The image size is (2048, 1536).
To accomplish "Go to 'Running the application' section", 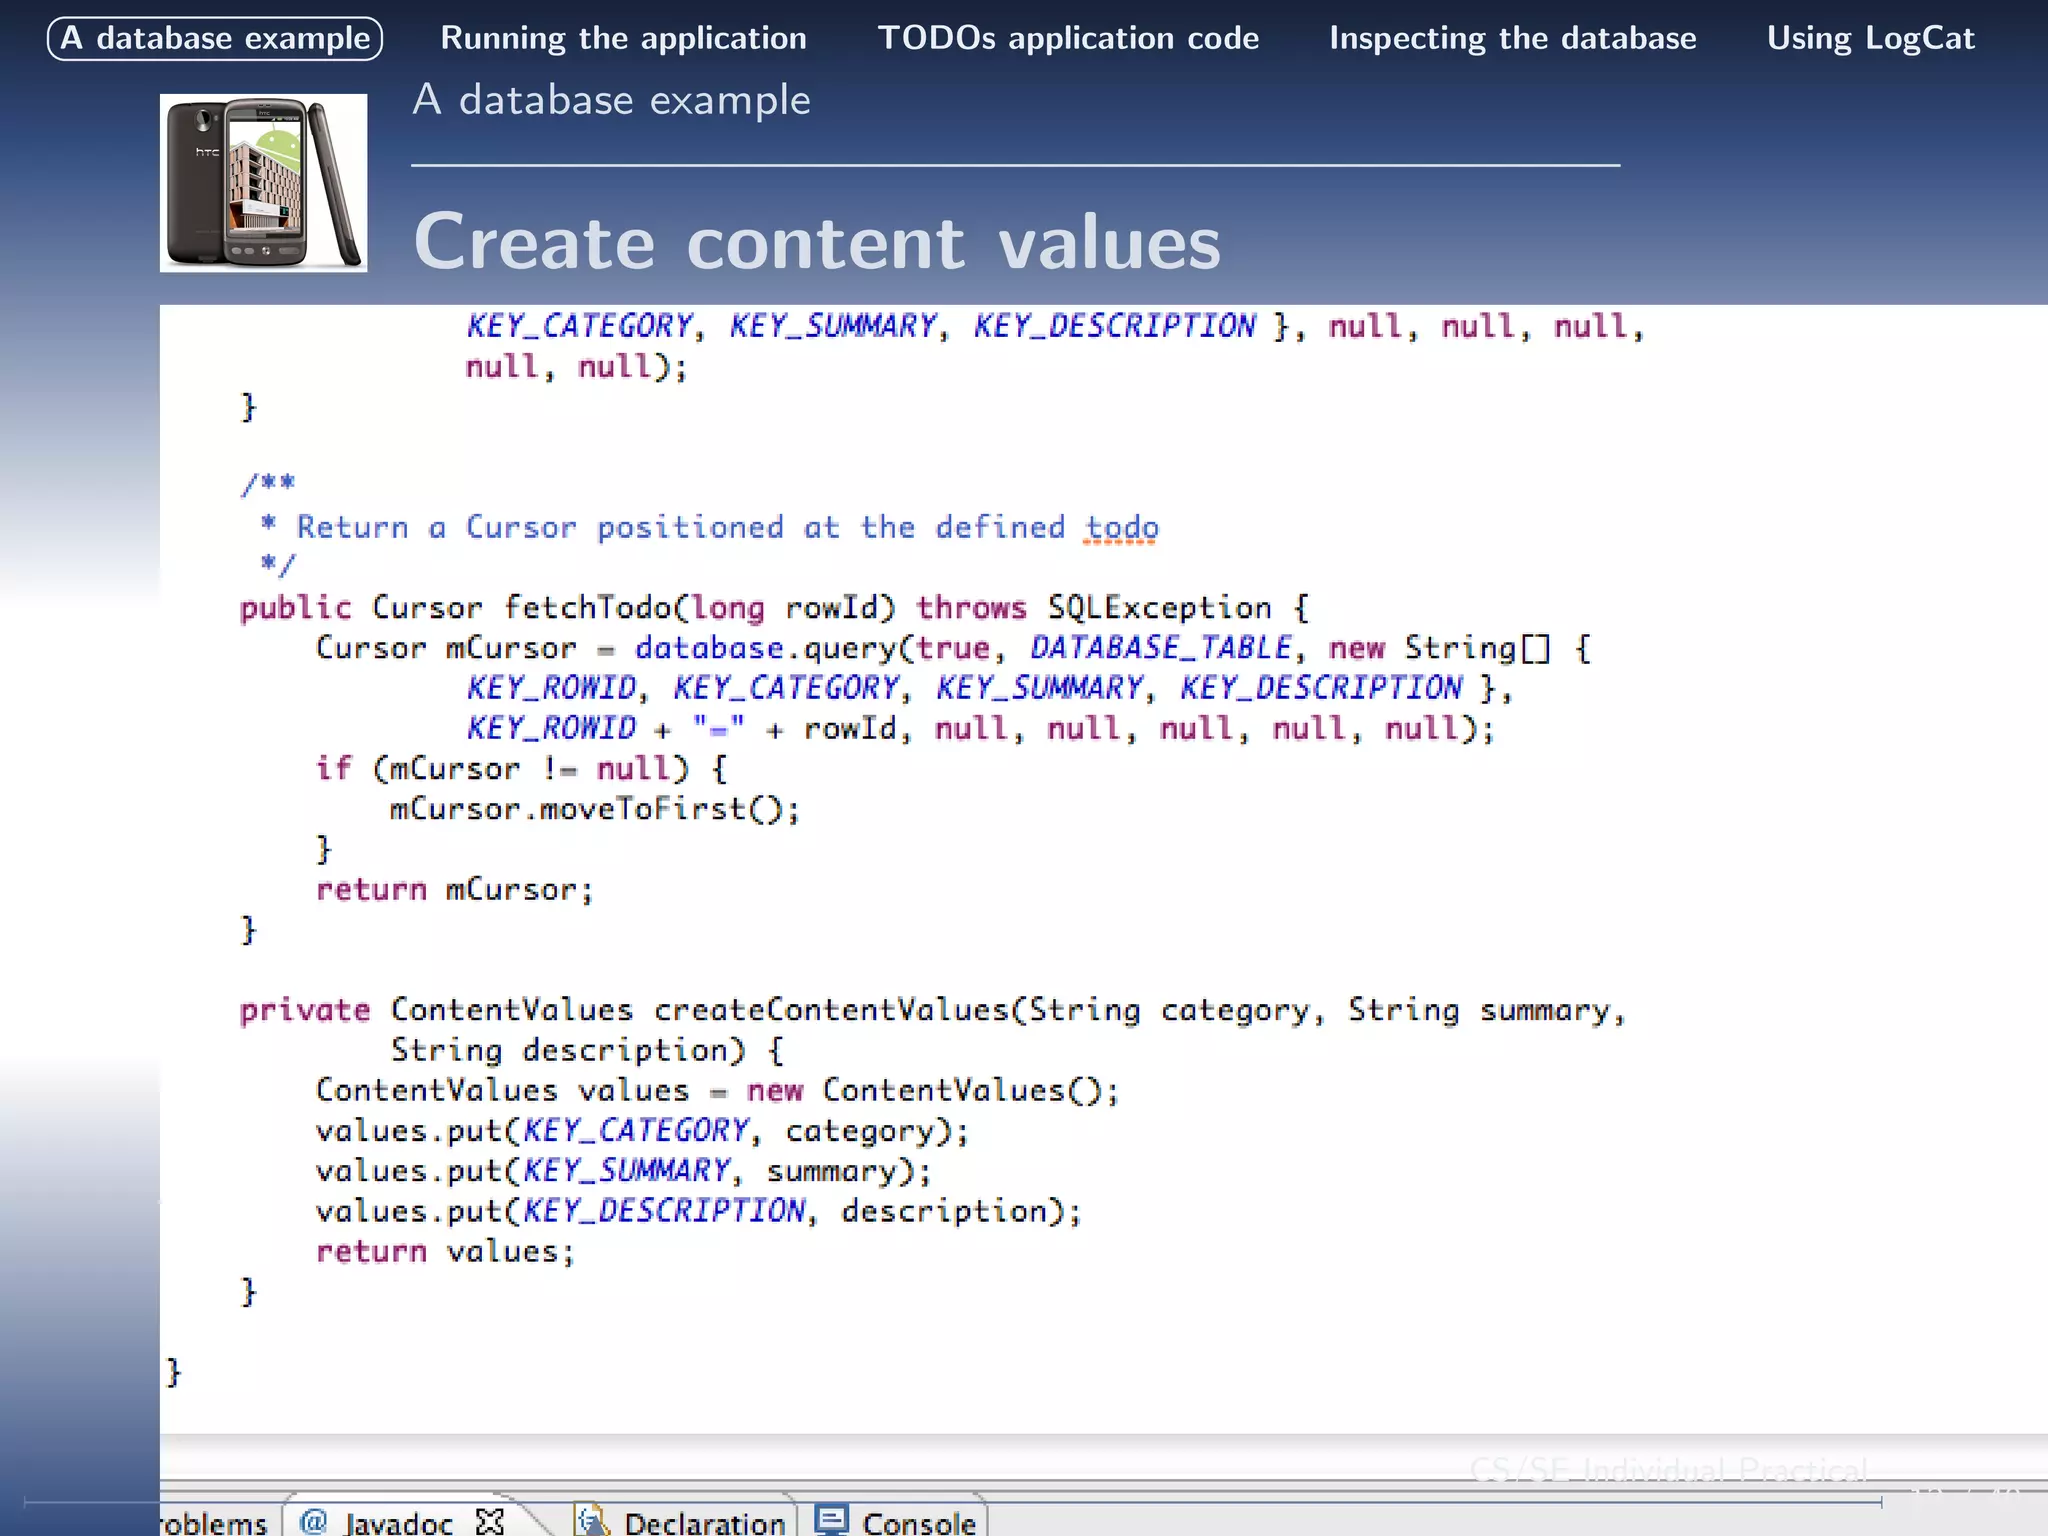I will tap(623, 38).
